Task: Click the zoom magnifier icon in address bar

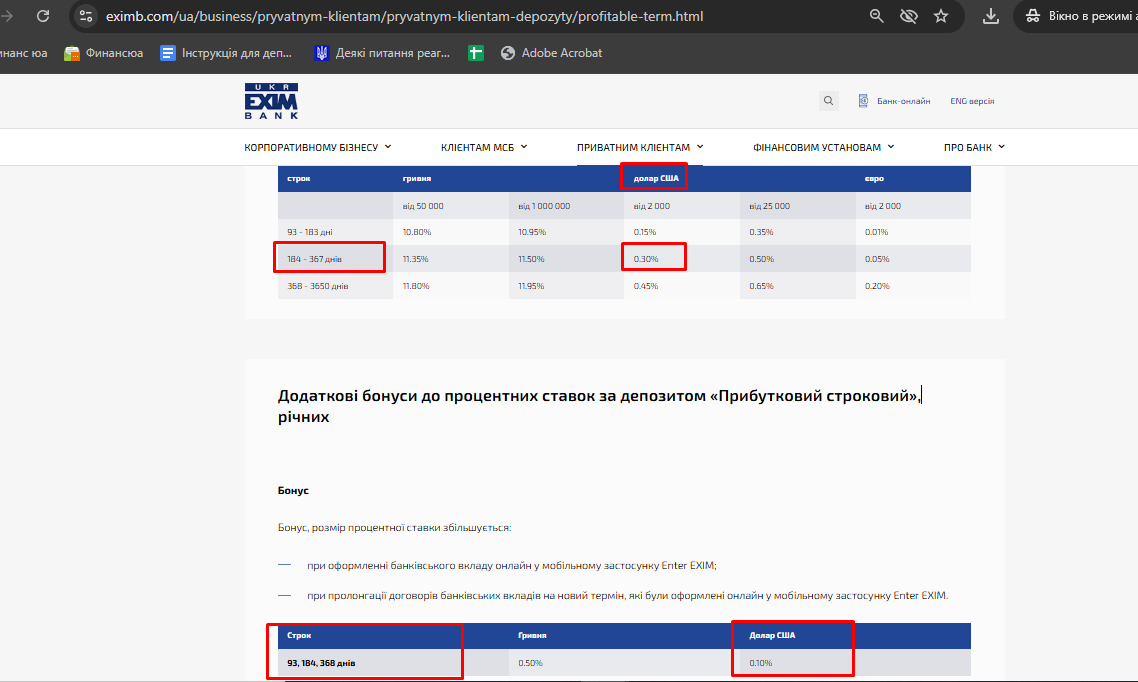Action: pyautogui.click(x=877, y=16)
